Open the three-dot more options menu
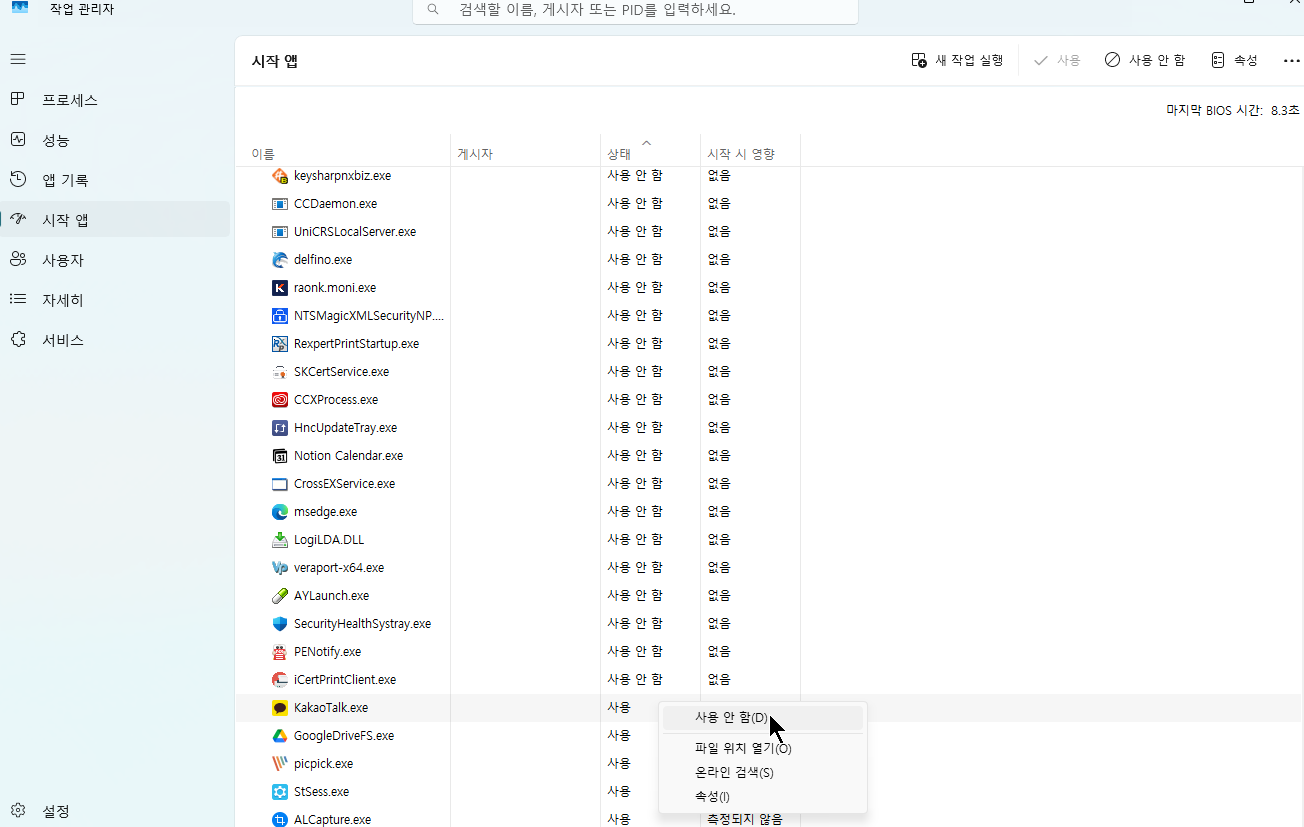Screen dimensions: 1304x827 (x=1291, y=61)
